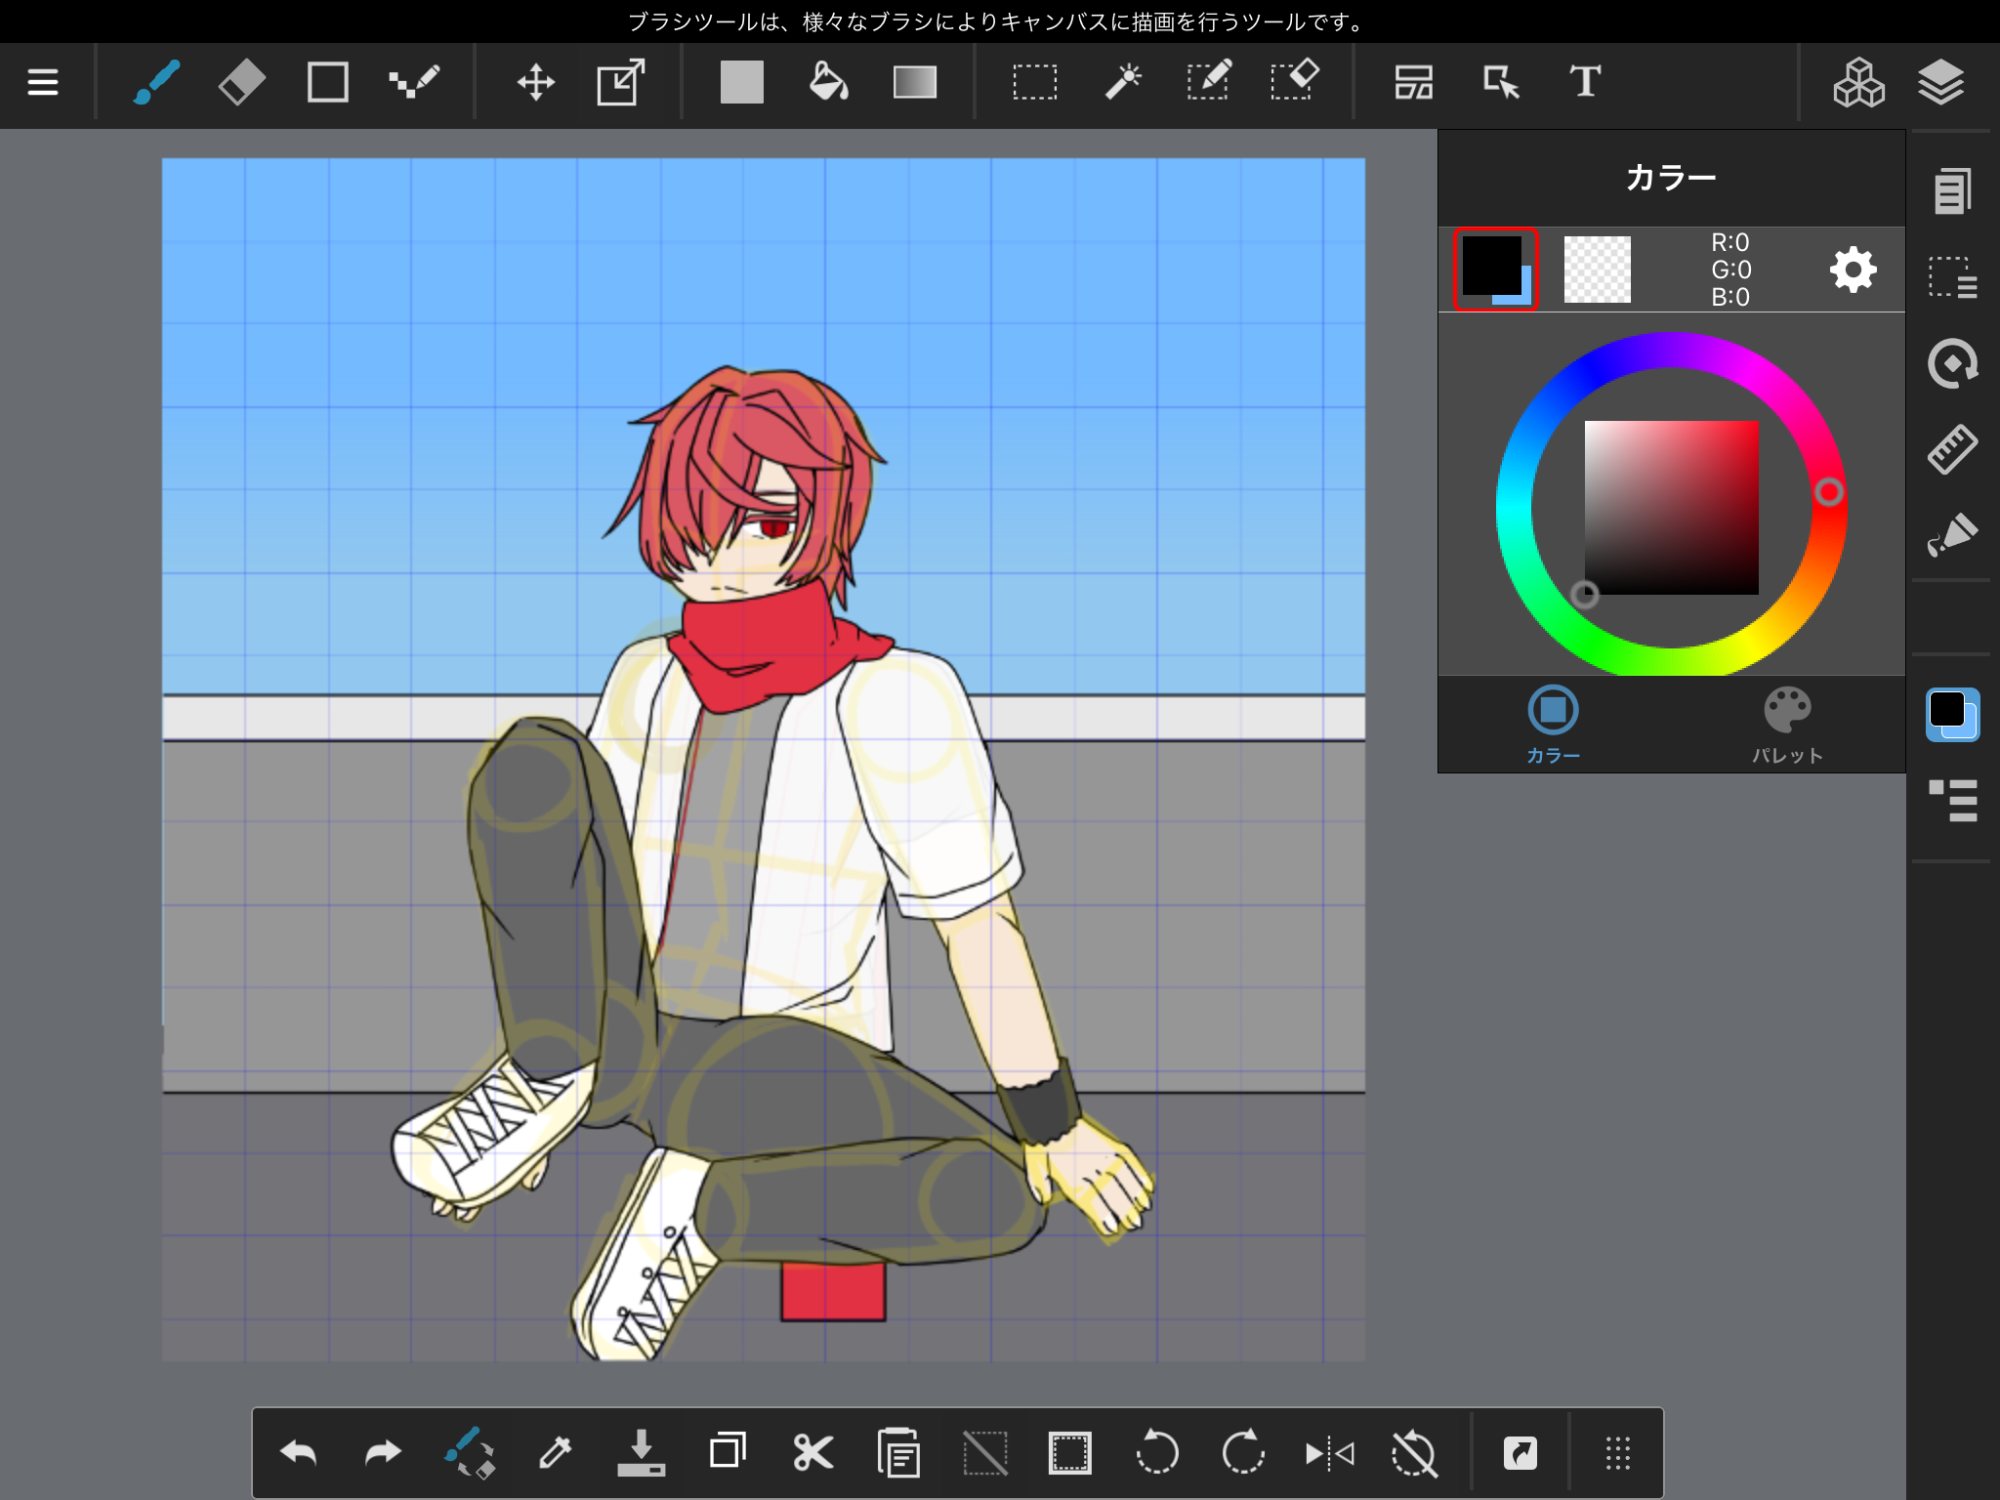Activate the Text tool
Screen dimensions: 2000x1500
[1584, 82]
